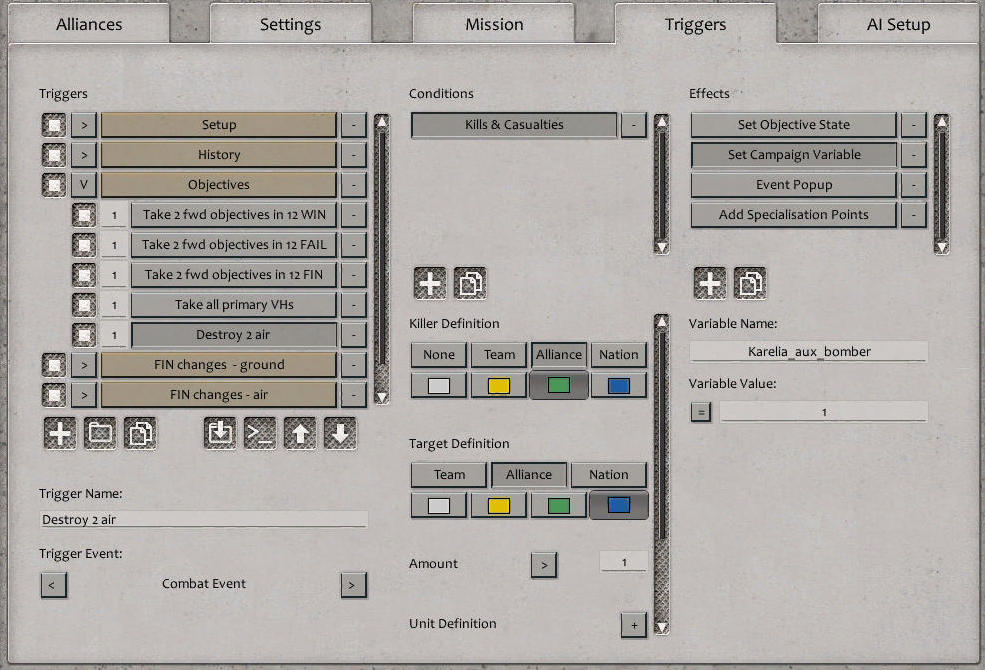The height and width of the screenshot is (670, 985).
Task: Copy the effect with duplicate icon
Action: (750, 283)
